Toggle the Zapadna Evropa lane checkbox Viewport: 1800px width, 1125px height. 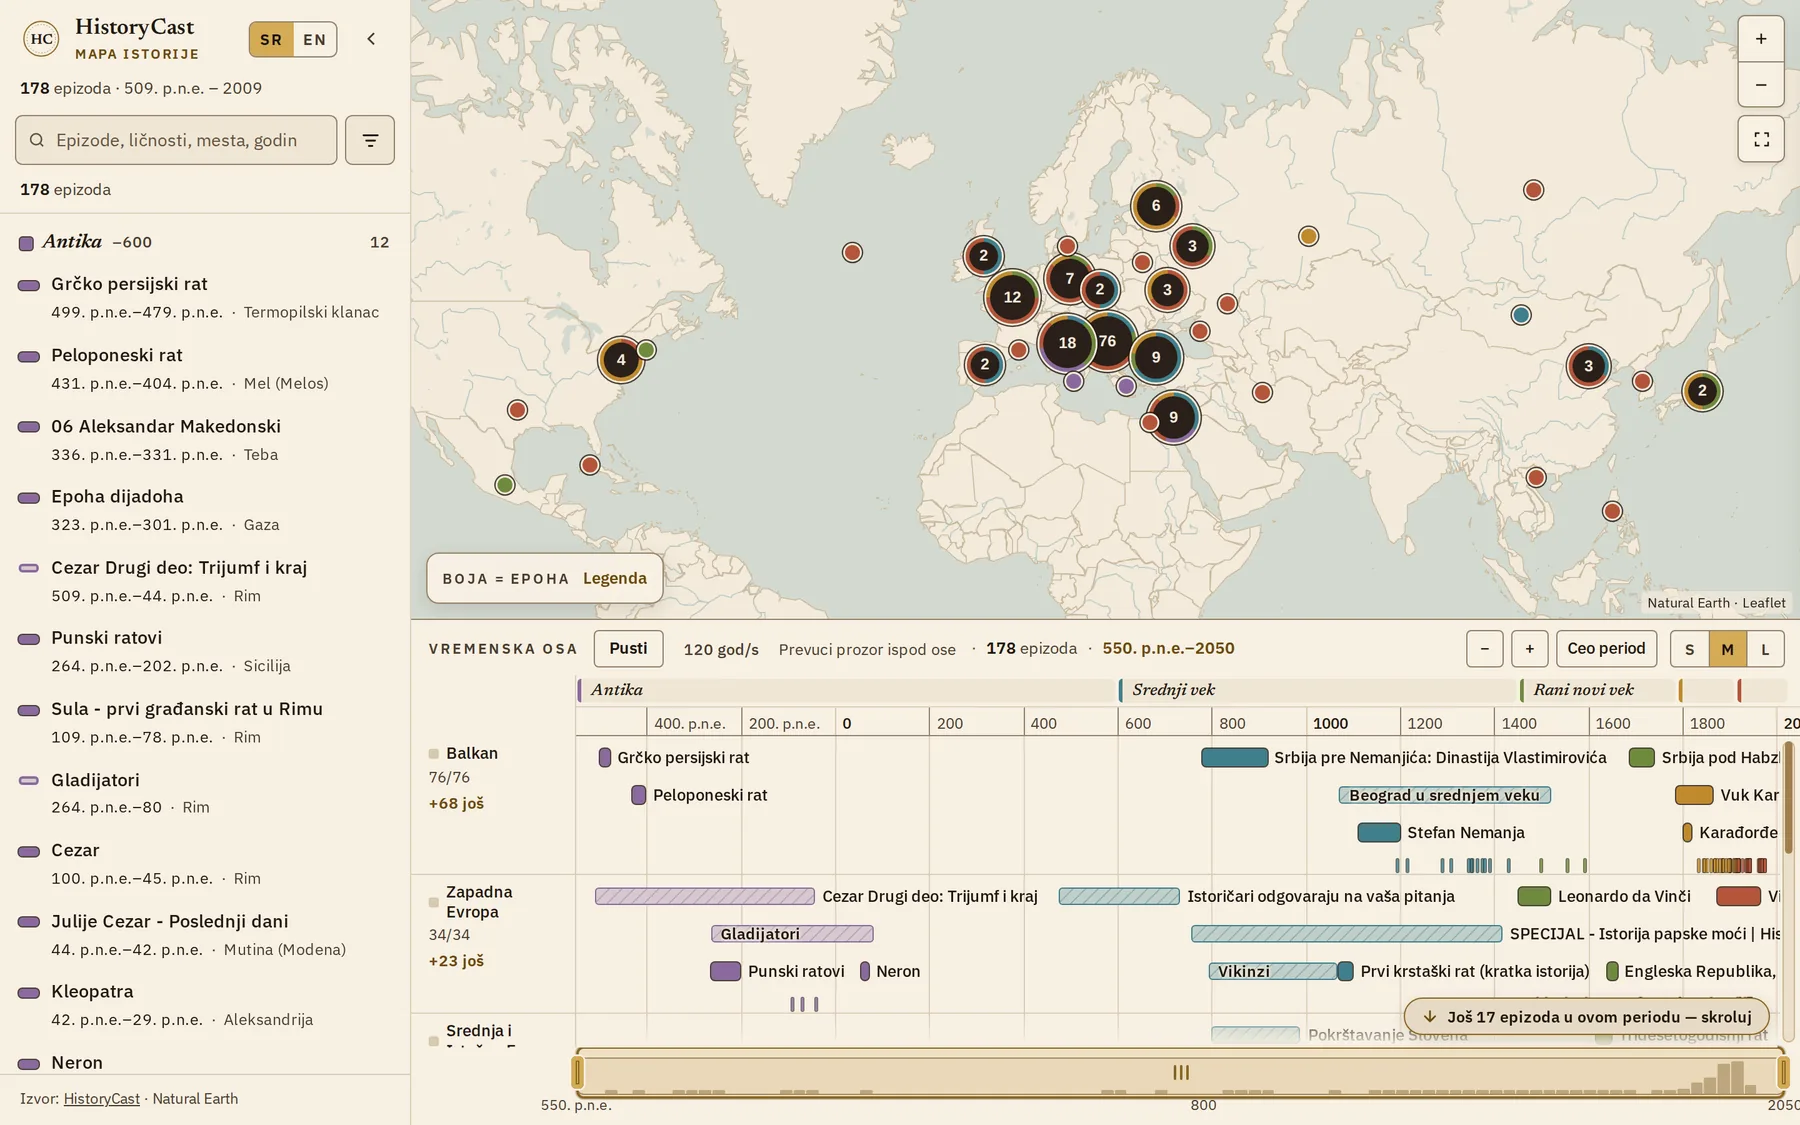click(x=434, y=902)
